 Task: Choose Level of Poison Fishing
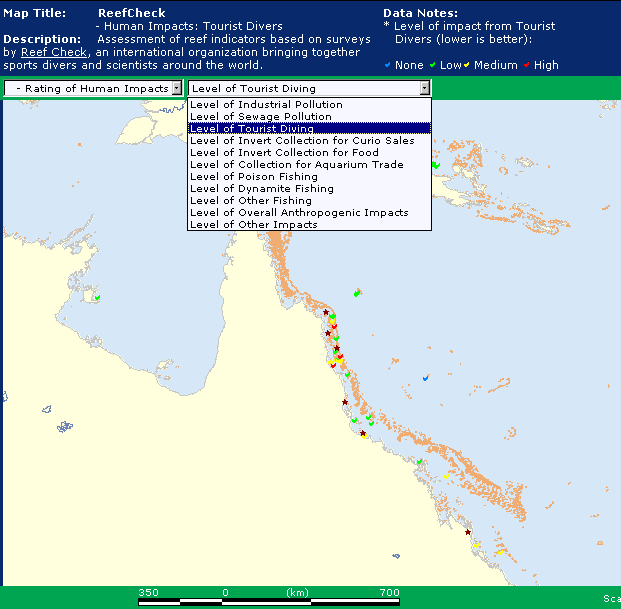pos(254,177)
